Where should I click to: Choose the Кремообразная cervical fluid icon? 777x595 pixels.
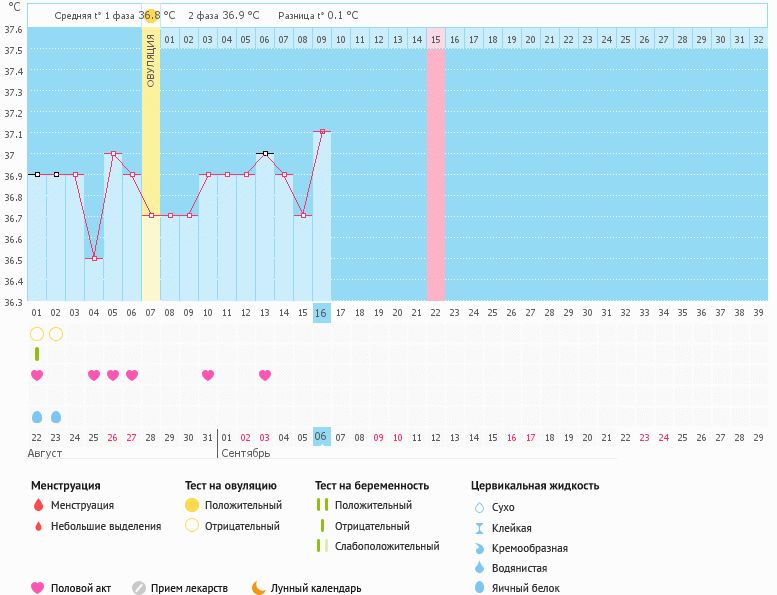pos(479,548)
